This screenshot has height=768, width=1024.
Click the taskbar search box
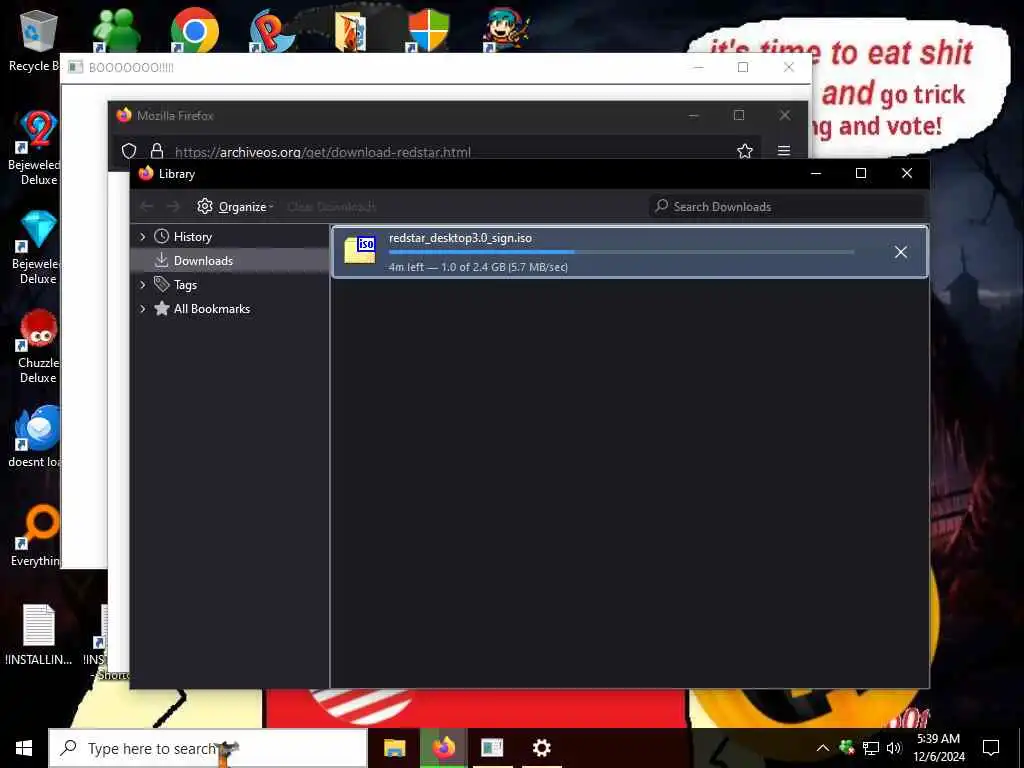coord(208,748)
